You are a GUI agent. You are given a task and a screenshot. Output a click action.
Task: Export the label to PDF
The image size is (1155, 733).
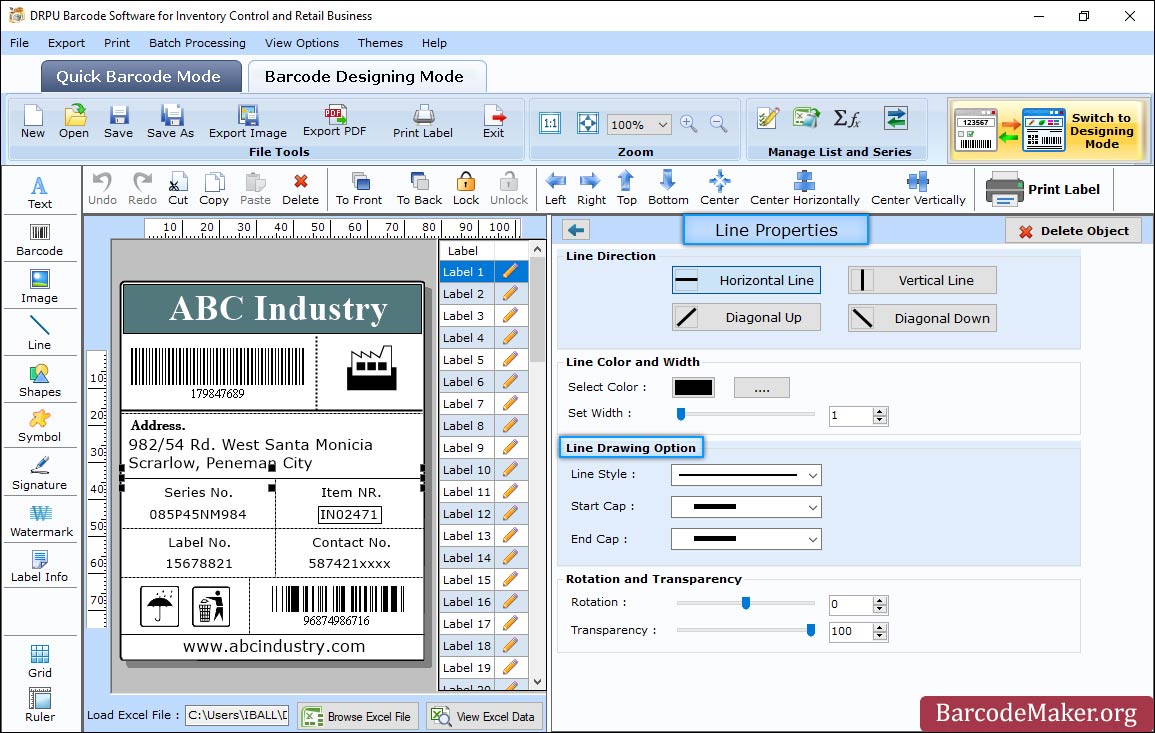pyautogui.click(x=334, y=122)
